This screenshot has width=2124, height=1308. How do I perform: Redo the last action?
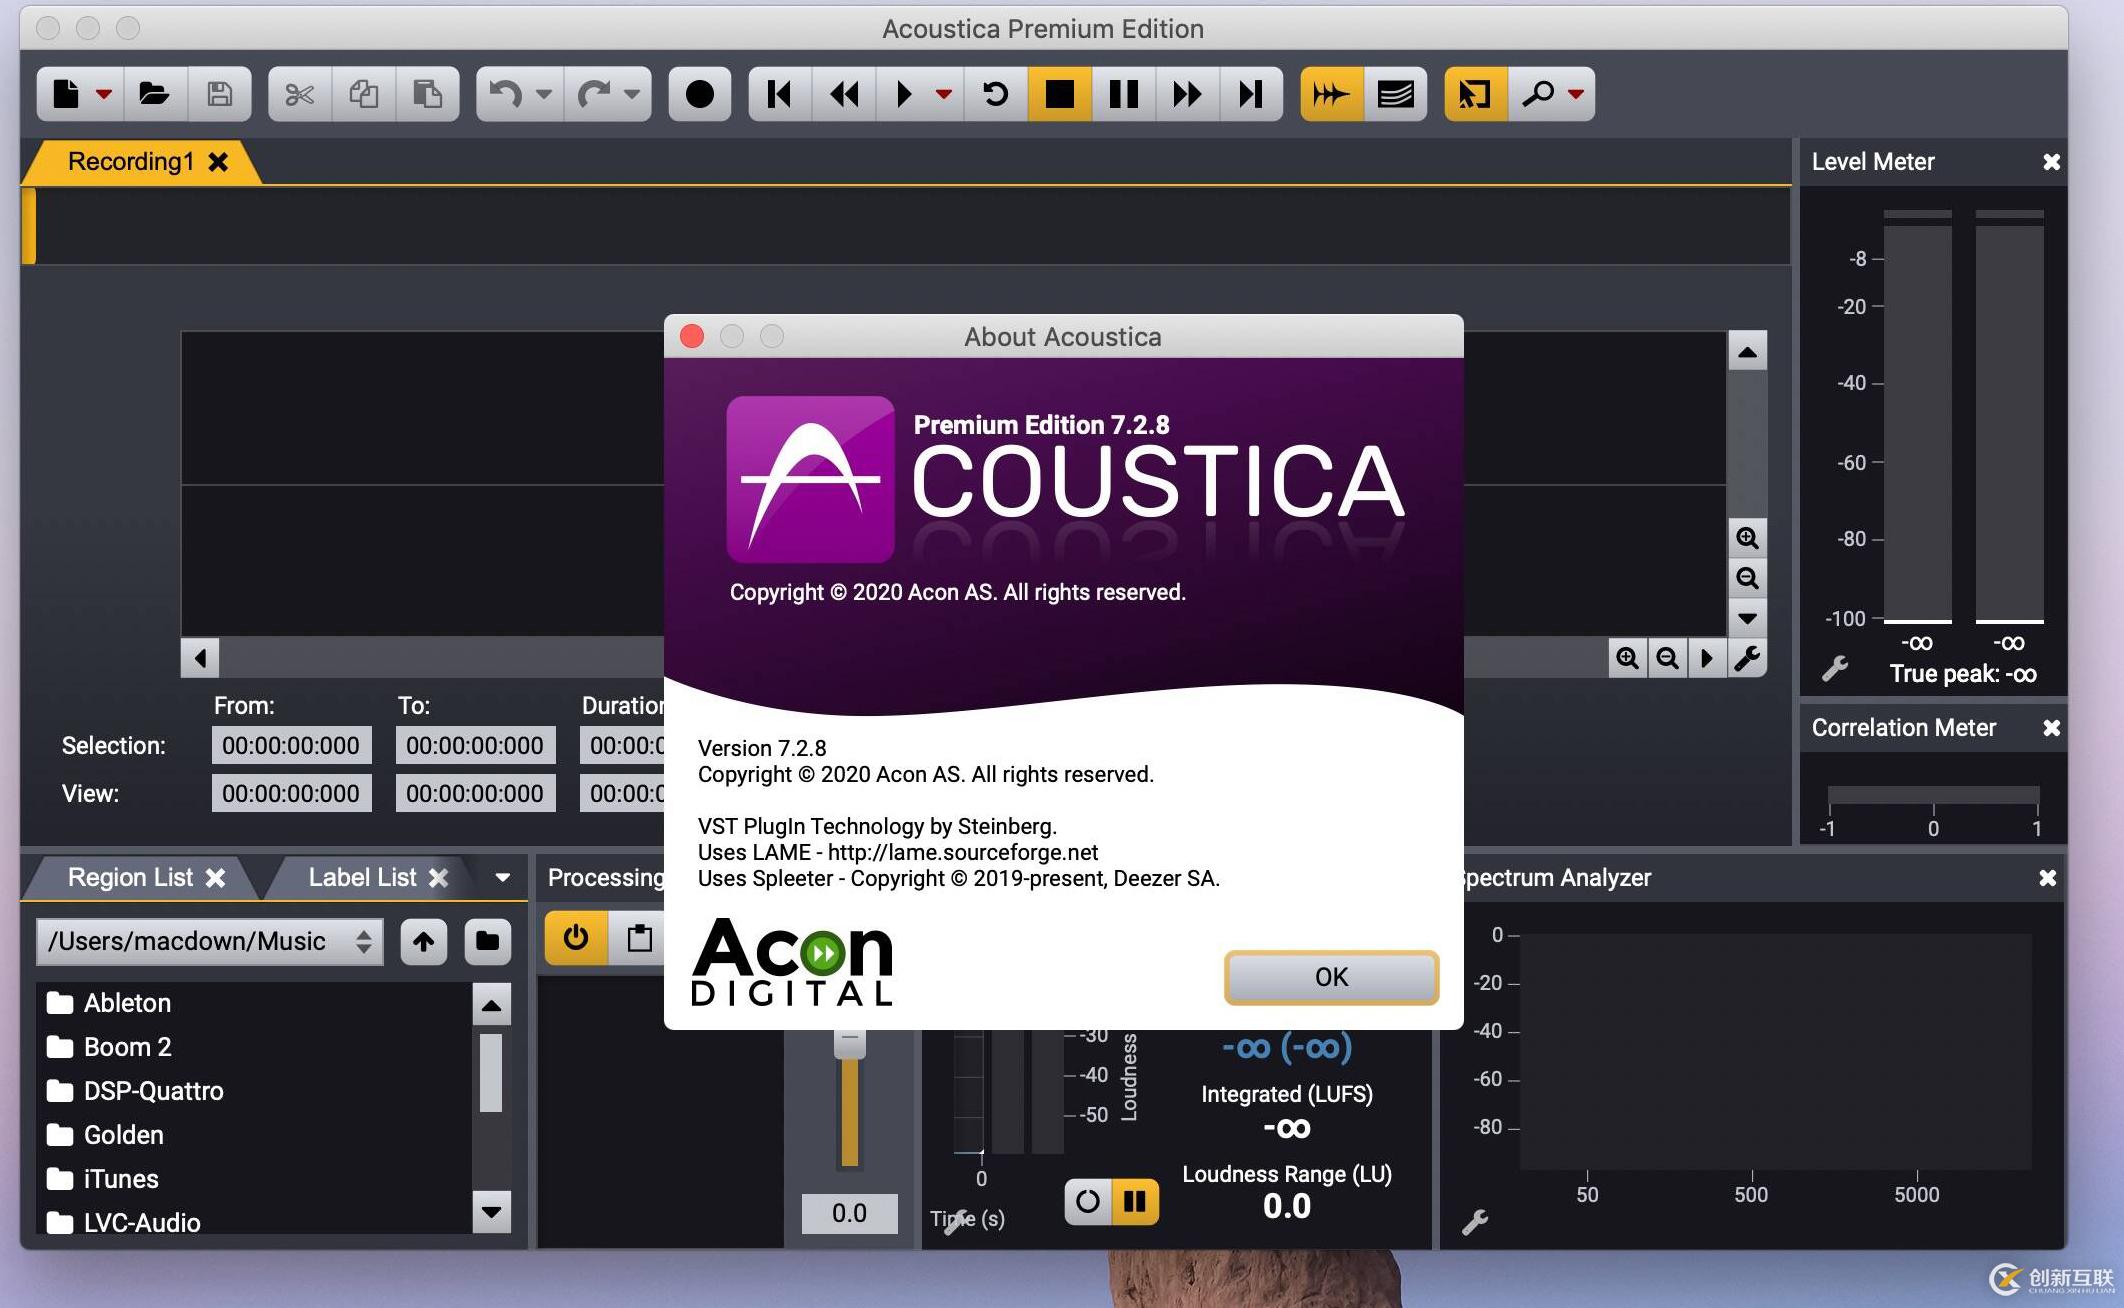(x=593, y=94)
